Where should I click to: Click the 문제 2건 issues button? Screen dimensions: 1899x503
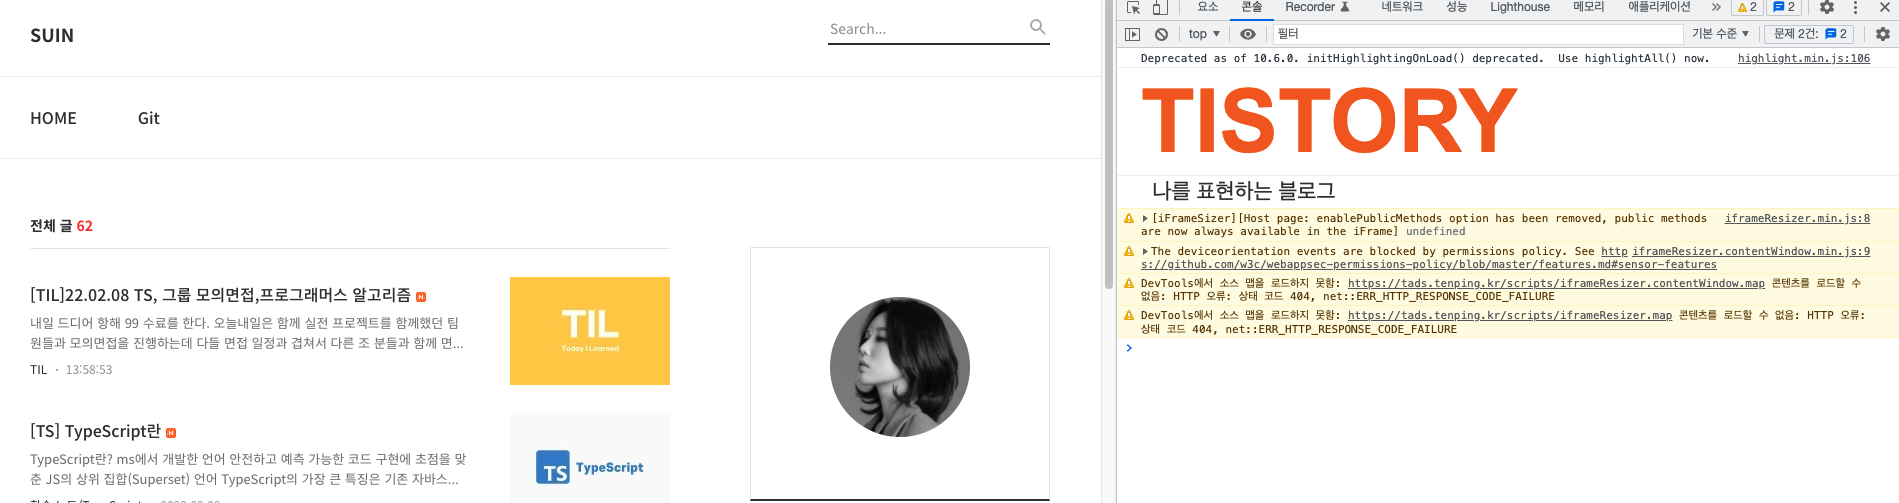click(1811, 34)
